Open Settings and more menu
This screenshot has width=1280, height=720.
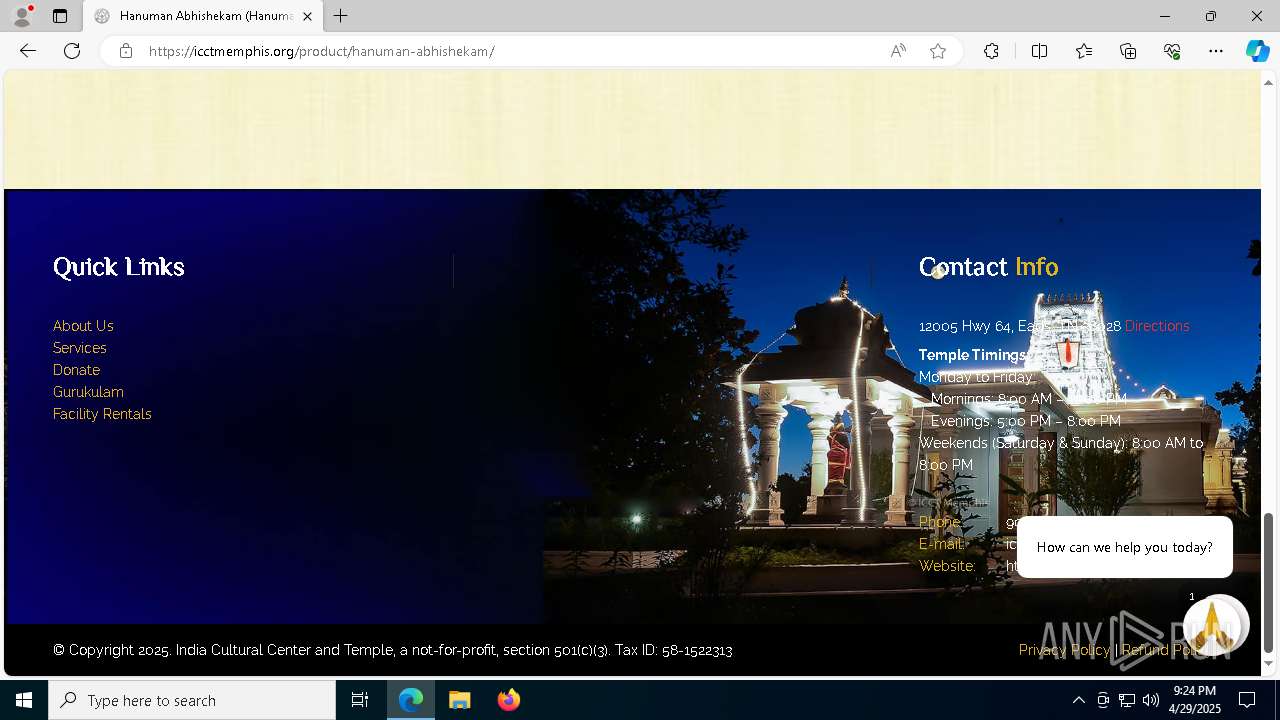[x=1216, y=51]
